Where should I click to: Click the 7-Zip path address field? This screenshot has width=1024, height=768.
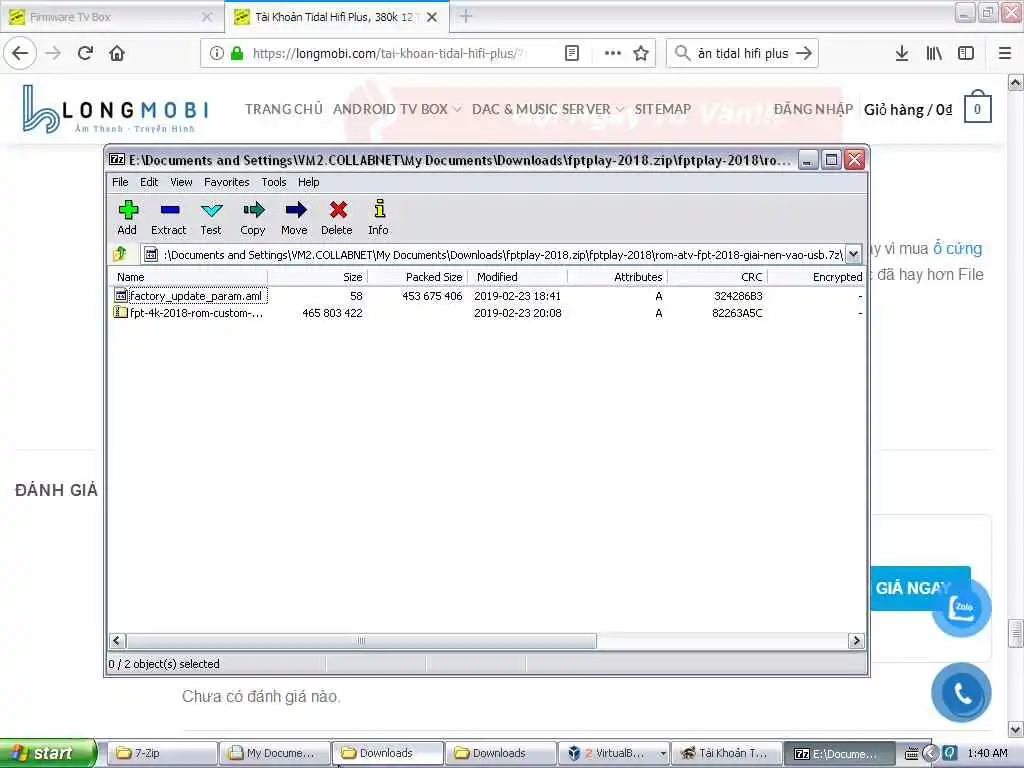click(x=494, y=254)
